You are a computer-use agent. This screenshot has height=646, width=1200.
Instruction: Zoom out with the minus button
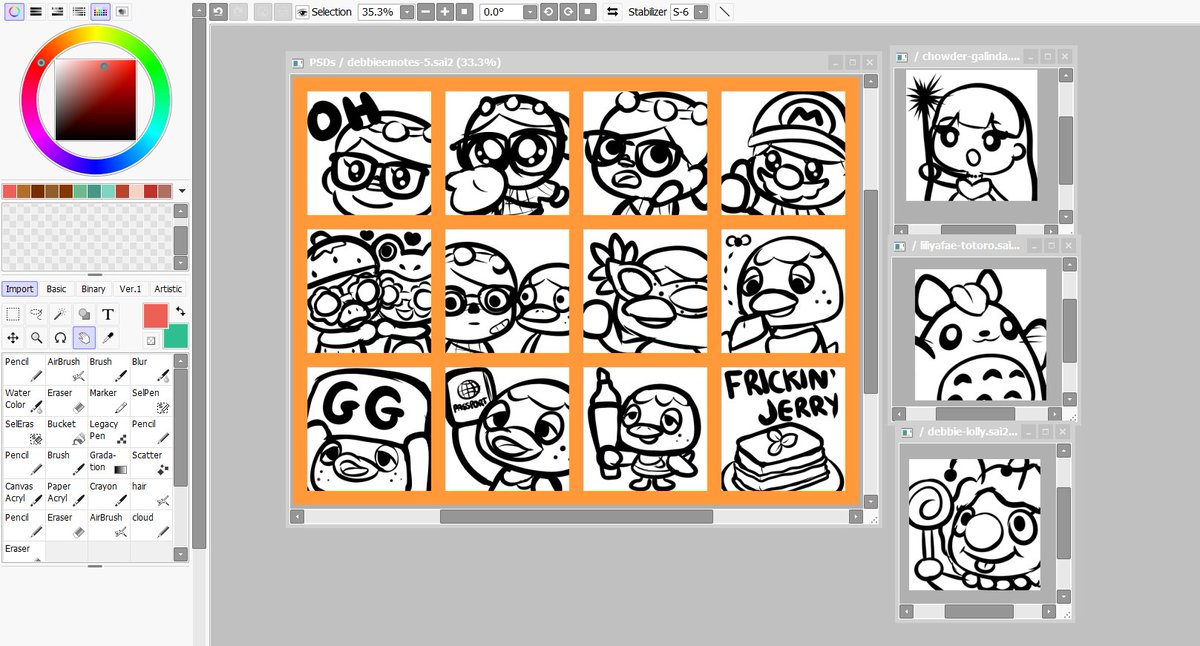pos(426,12)
